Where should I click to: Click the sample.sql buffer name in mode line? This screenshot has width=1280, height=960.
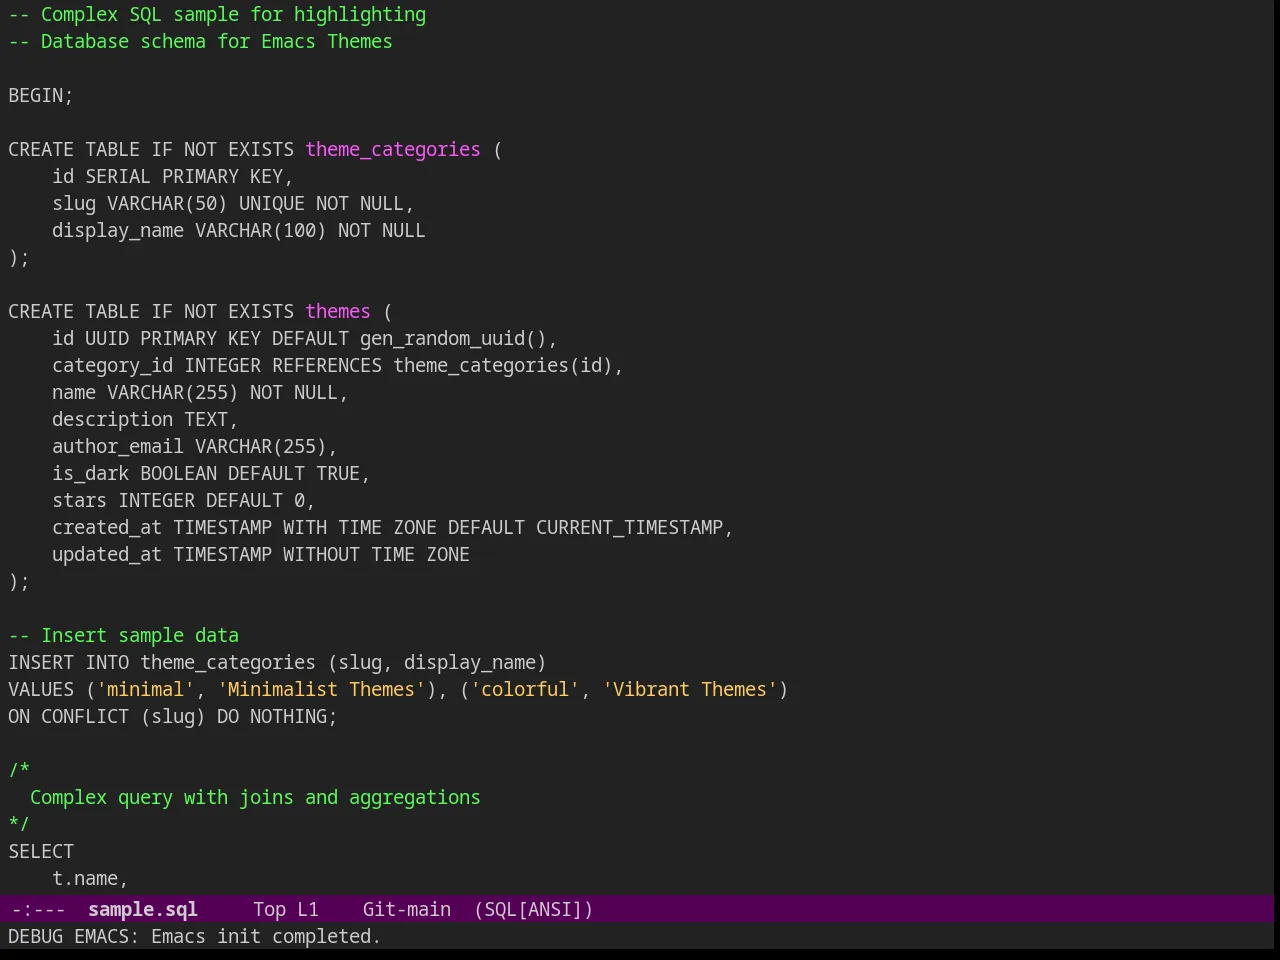coord(142,909)
